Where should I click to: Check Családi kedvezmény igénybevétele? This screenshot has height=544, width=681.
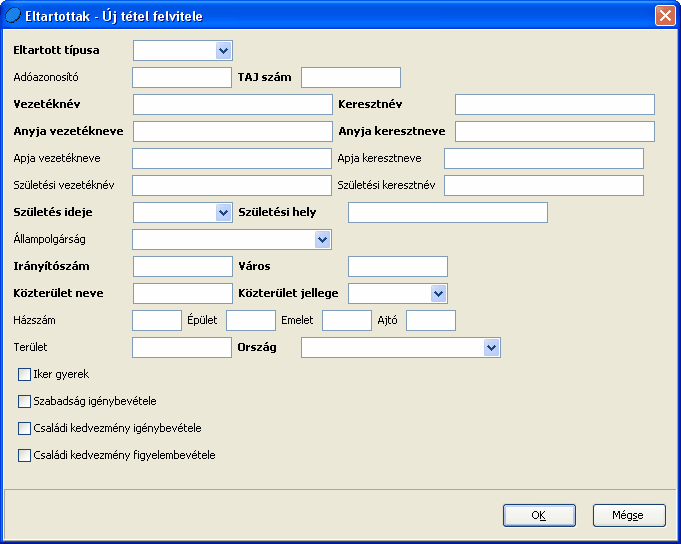click(24, 428)
